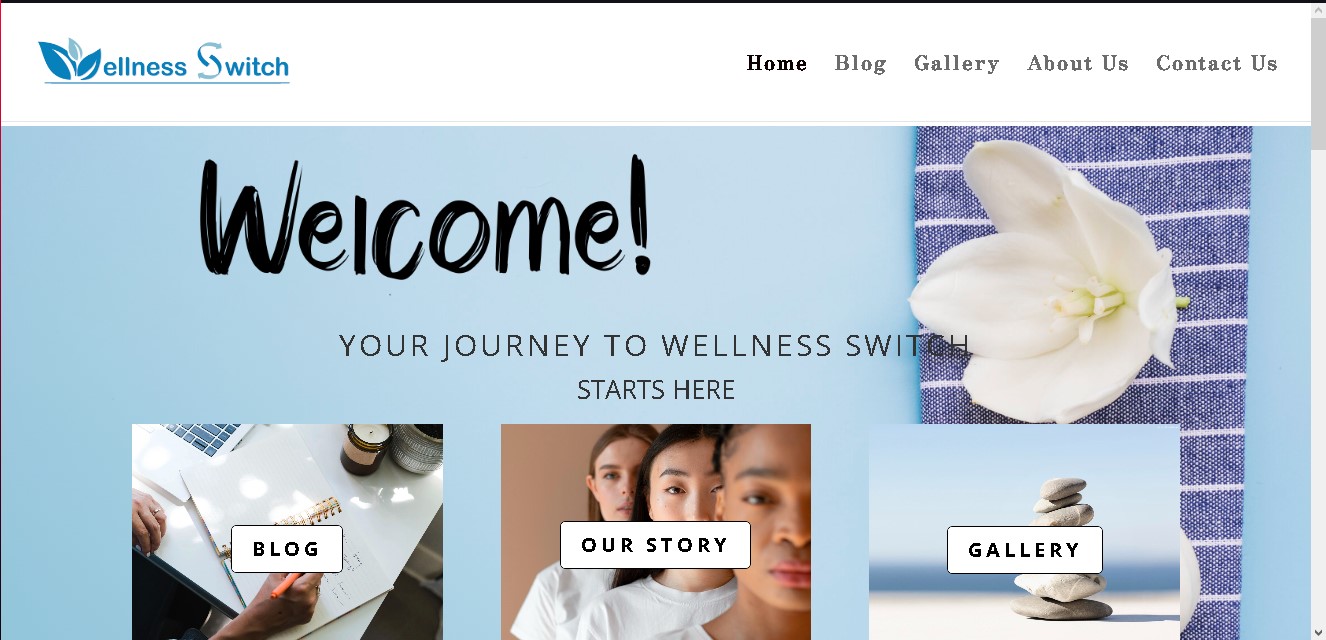The width and height of the screenshot is (1326, 640).
Task: Click the OUR STORY button
Action: (x=655, y=545)
